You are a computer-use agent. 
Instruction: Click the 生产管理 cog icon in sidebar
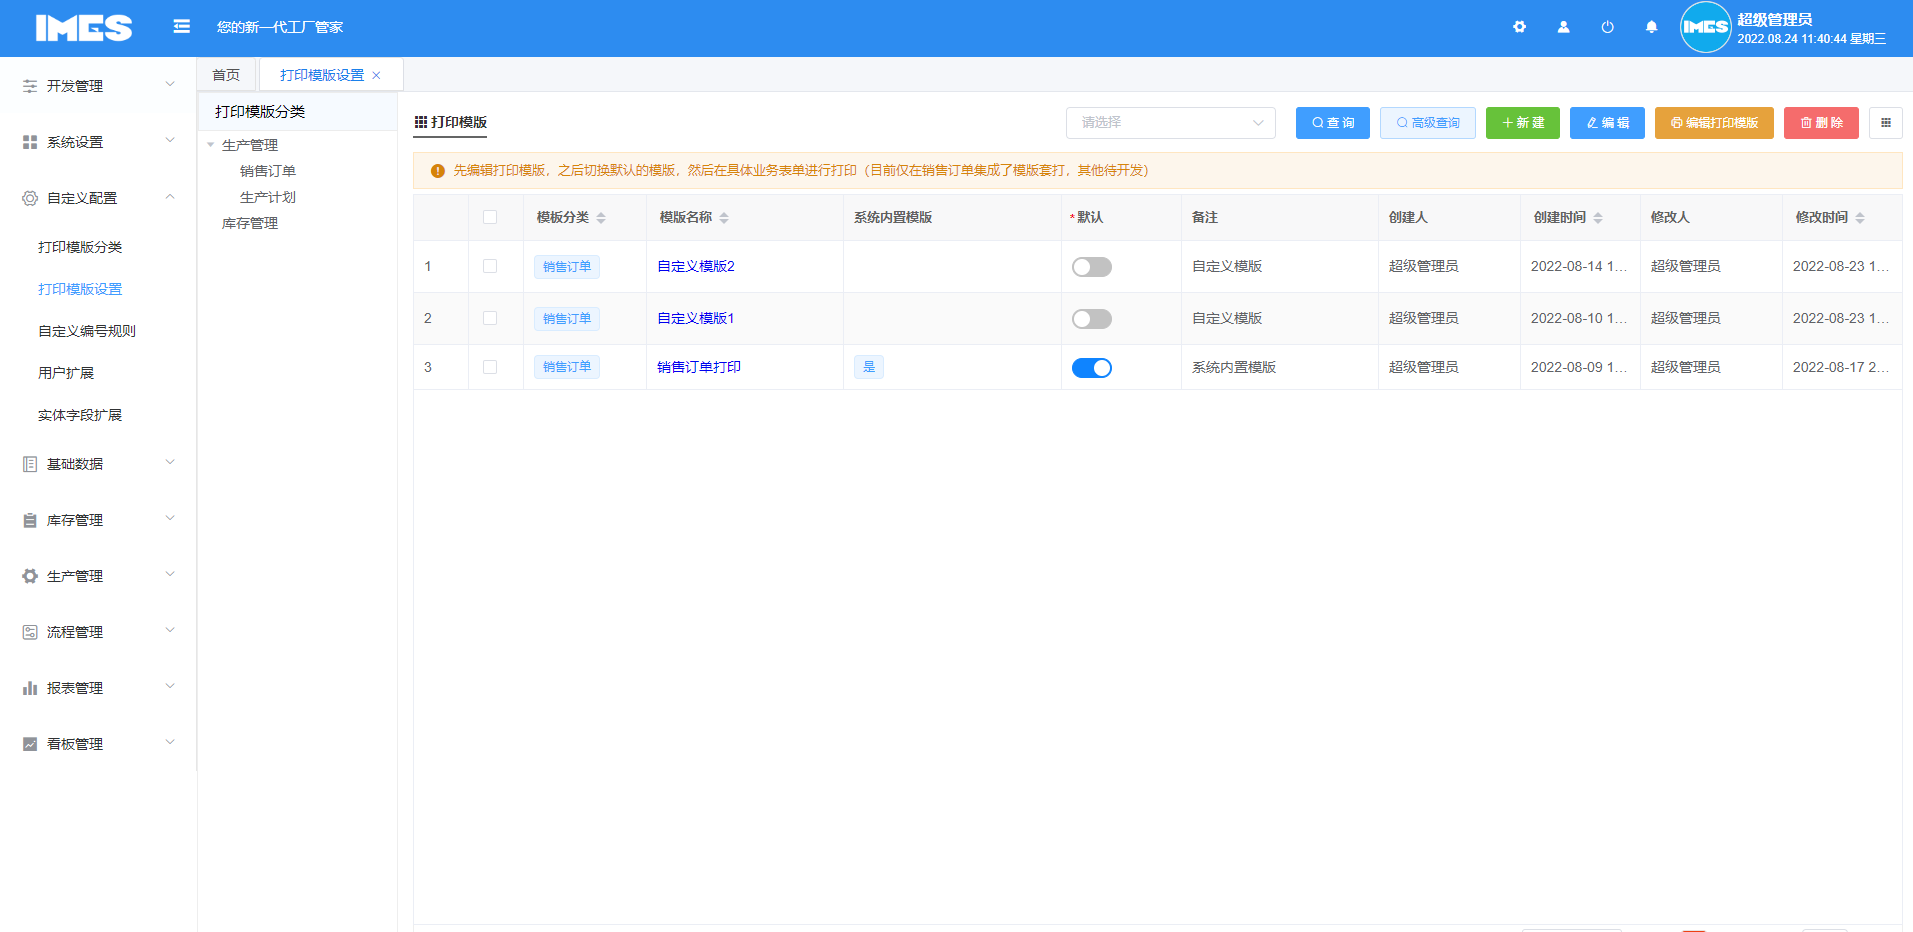coord(30,576)
